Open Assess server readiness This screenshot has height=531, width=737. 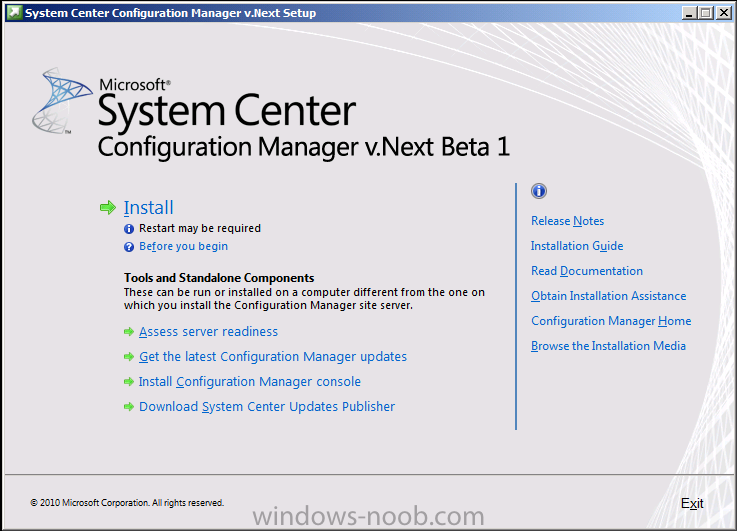tap(208, 332)
